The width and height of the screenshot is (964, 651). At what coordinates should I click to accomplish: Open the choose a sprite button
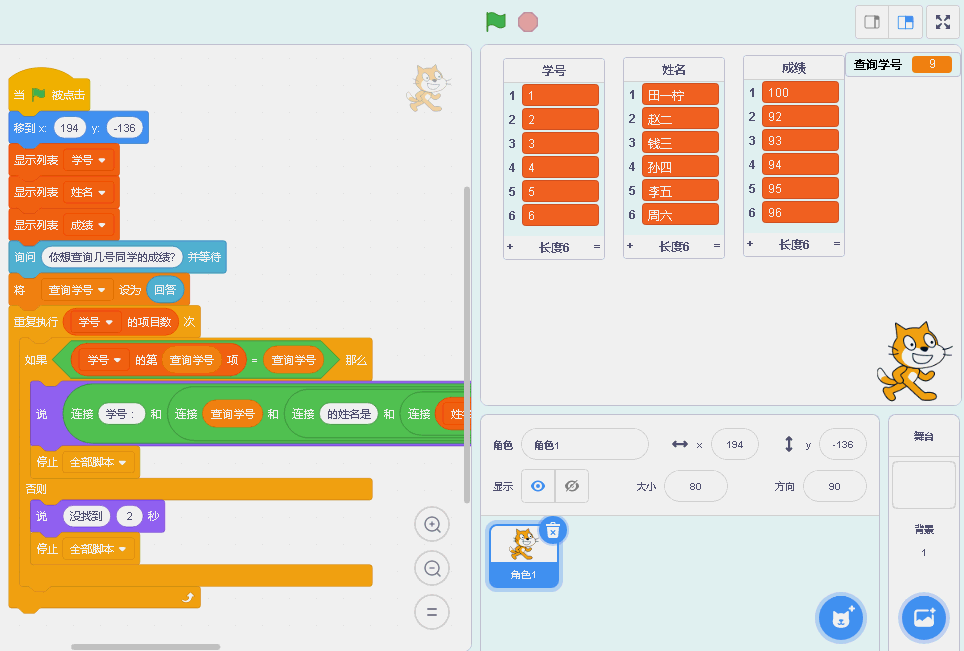pyautogui.click(x=840, y=618)
